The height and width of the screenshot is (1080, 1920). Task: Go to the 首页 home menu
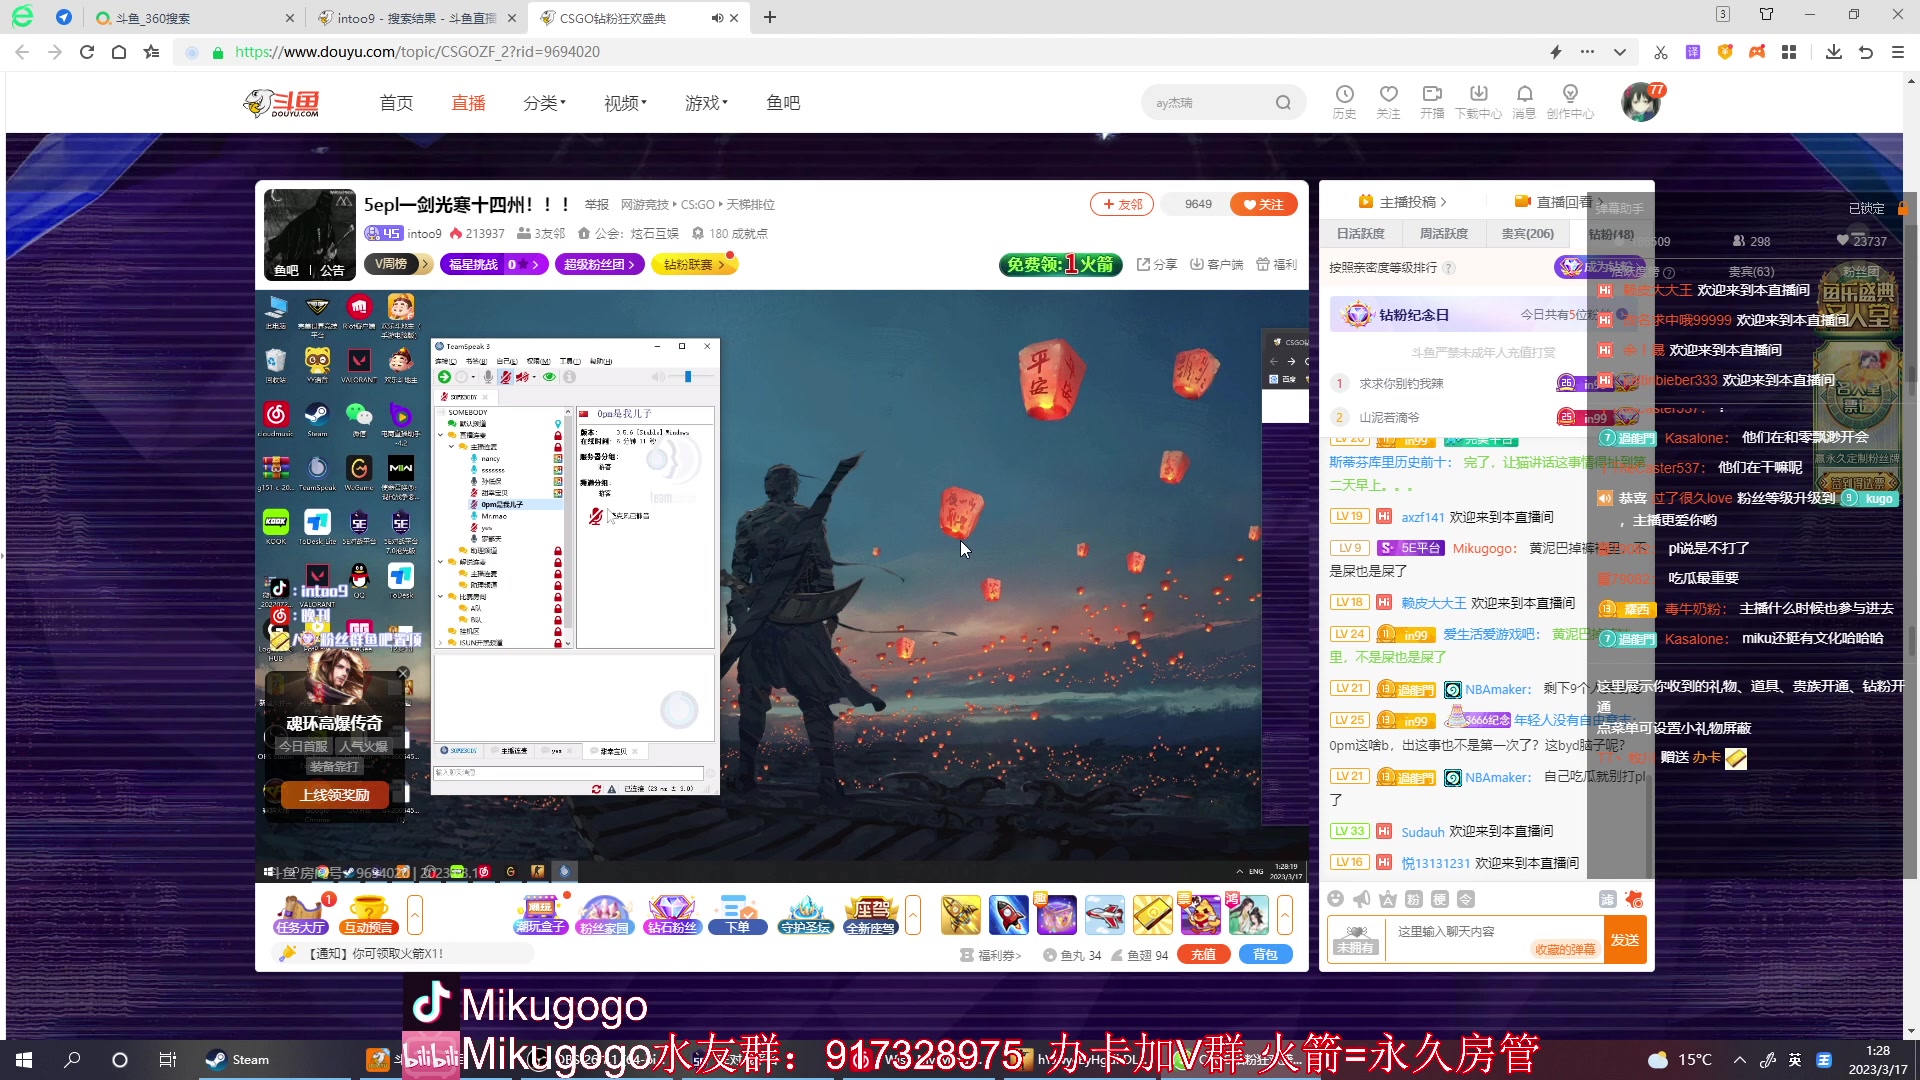click(396, 102)
